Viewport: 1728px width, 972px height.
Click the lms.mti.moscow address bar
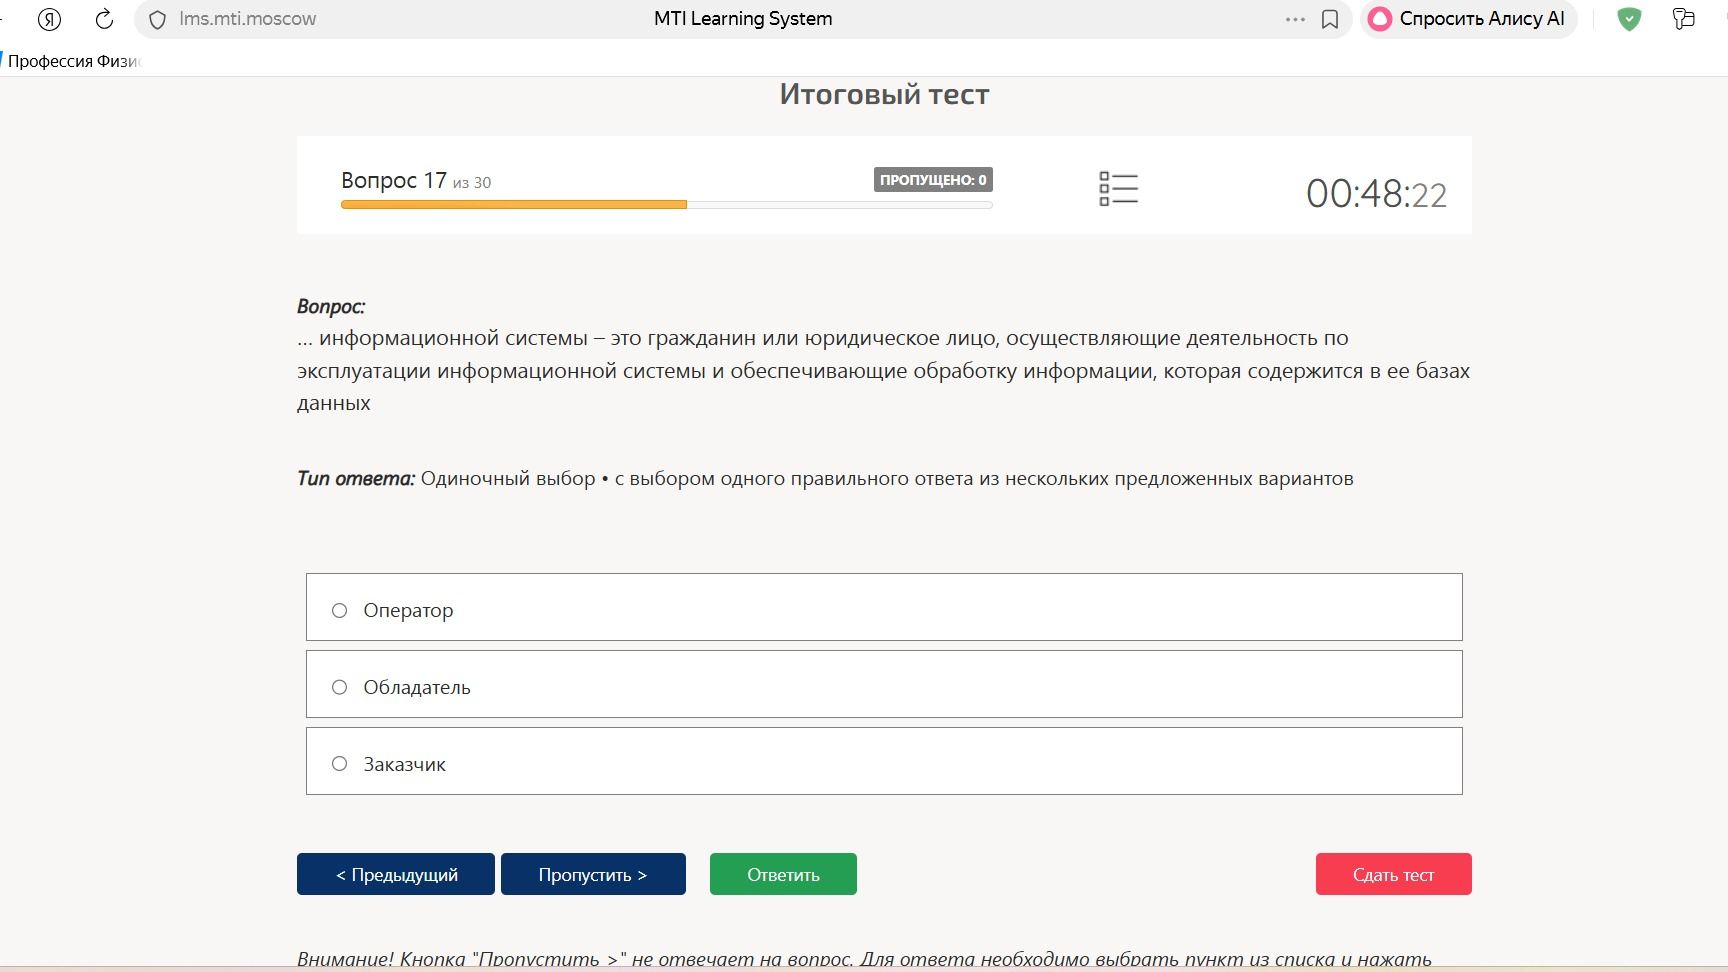coord(247,19)
